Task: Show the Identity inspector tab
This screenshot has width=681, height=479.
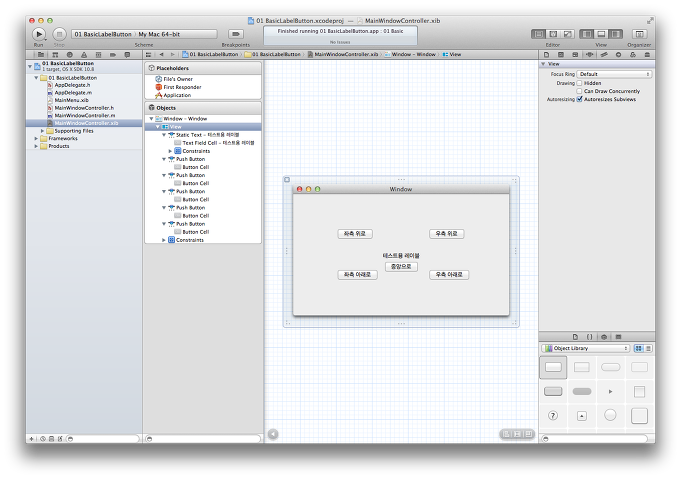Action: pyautogui.click(x=575, y=55)
